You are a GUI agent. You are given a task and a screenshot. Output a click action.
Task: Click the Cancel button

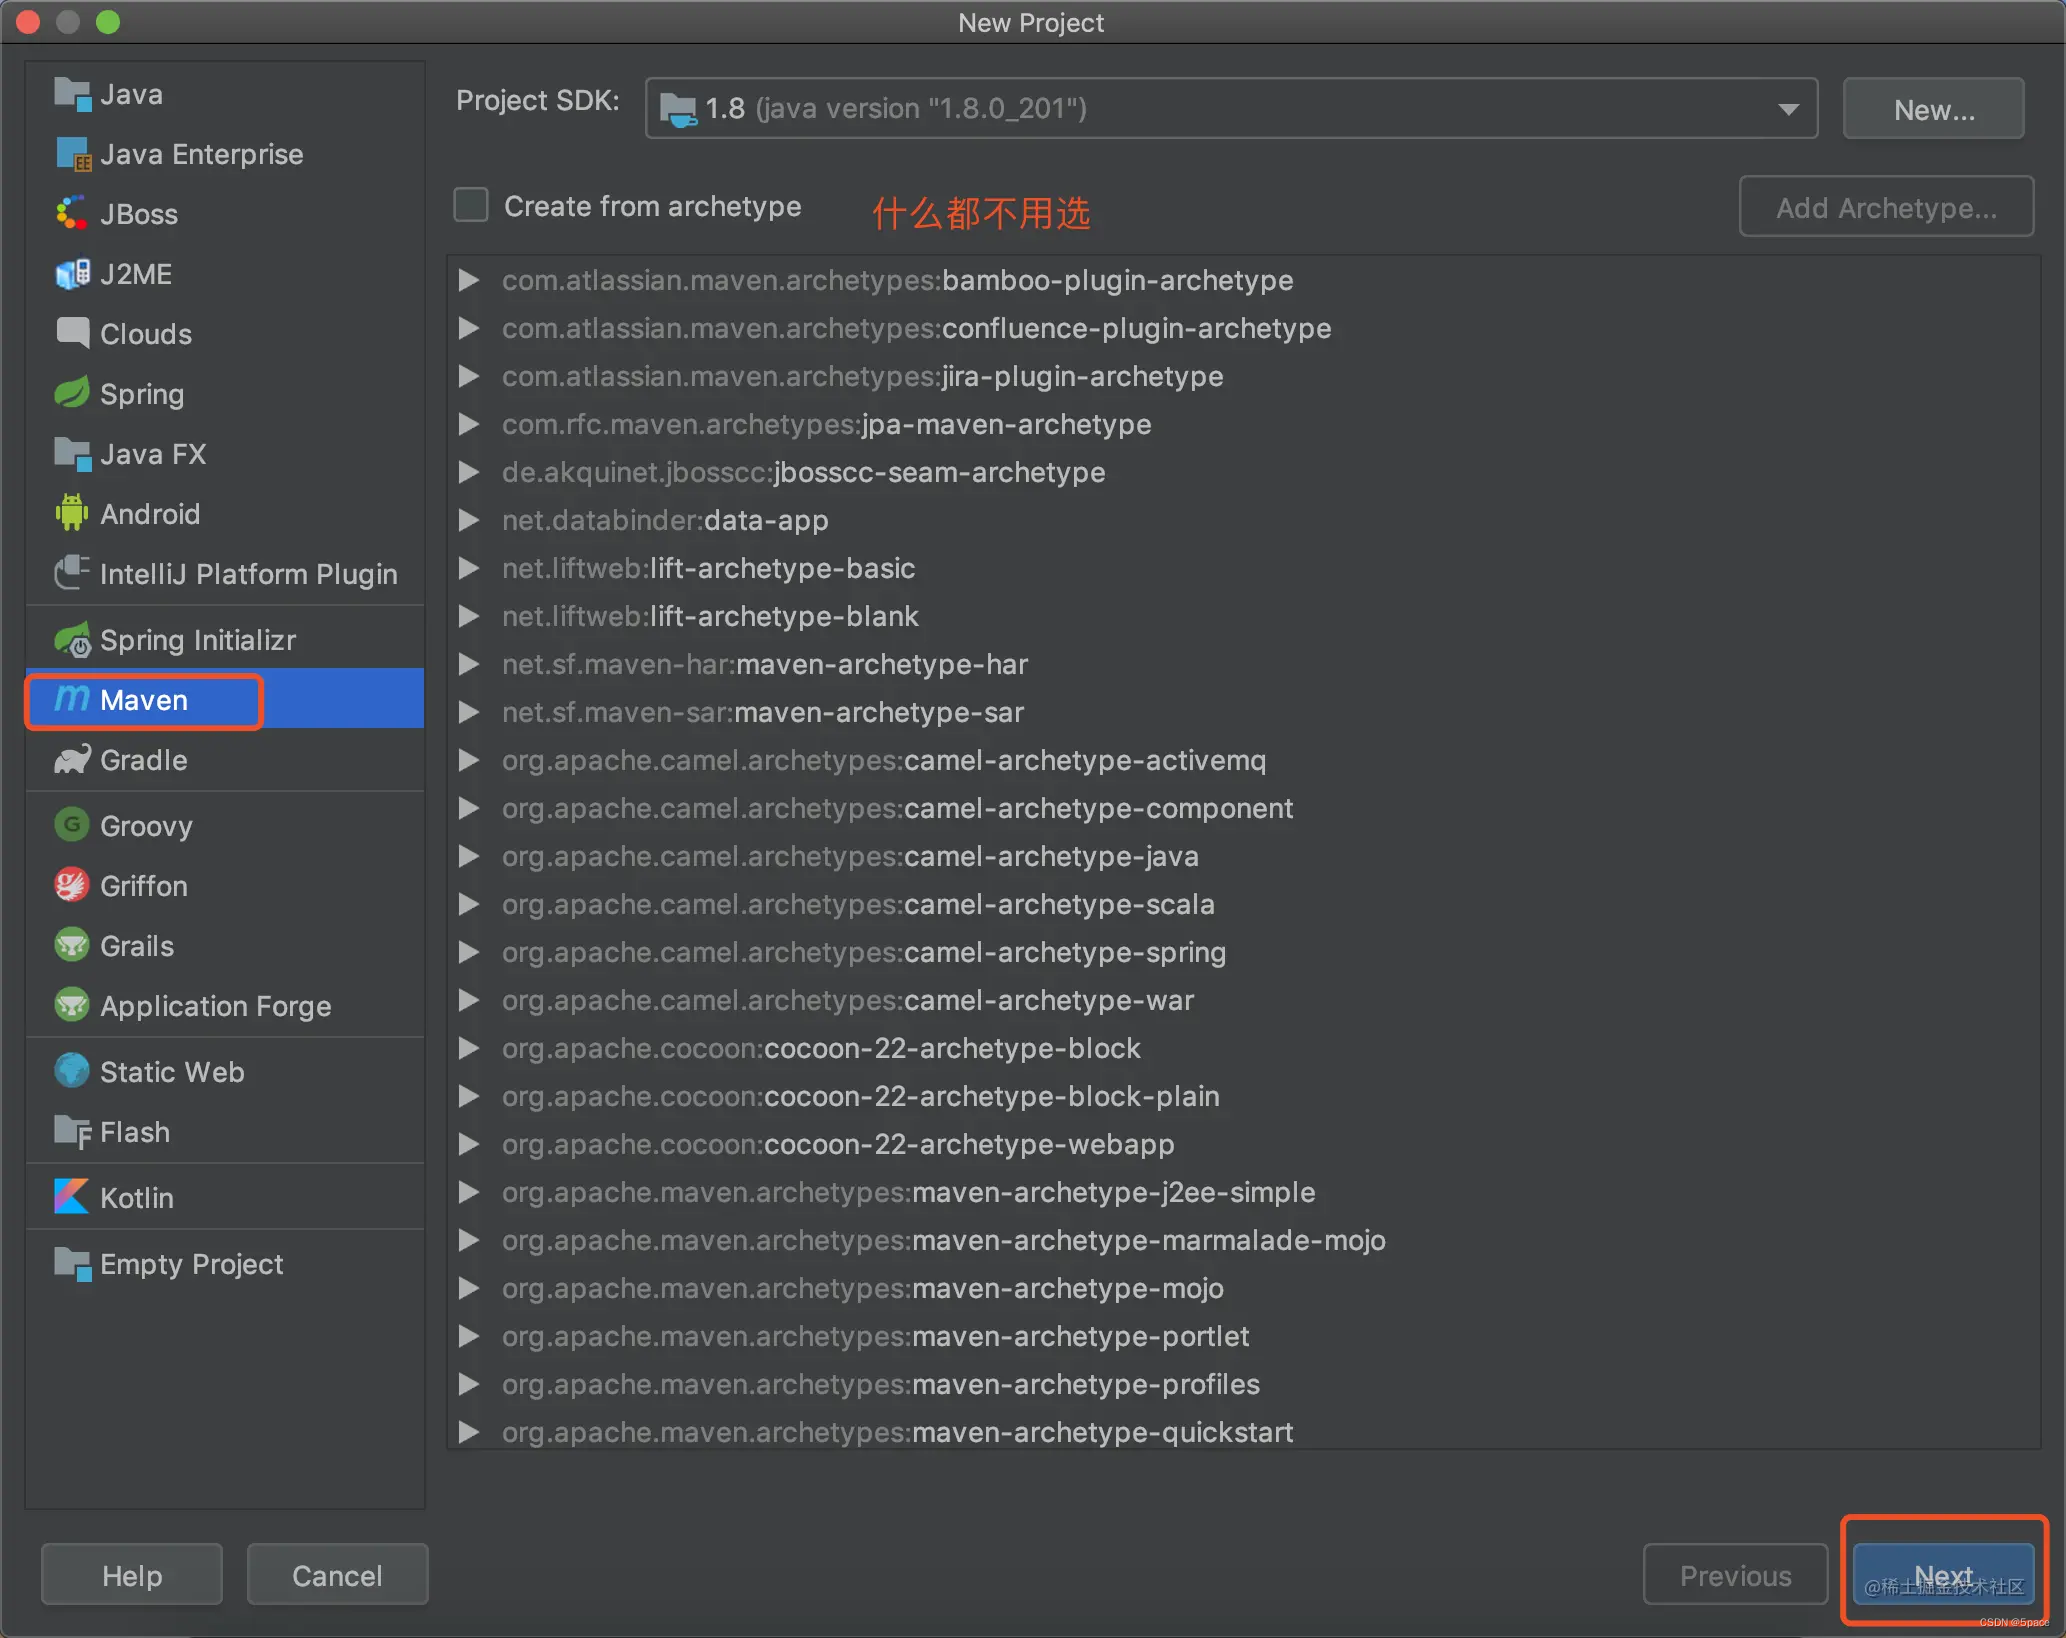[x=337, y=1575]
